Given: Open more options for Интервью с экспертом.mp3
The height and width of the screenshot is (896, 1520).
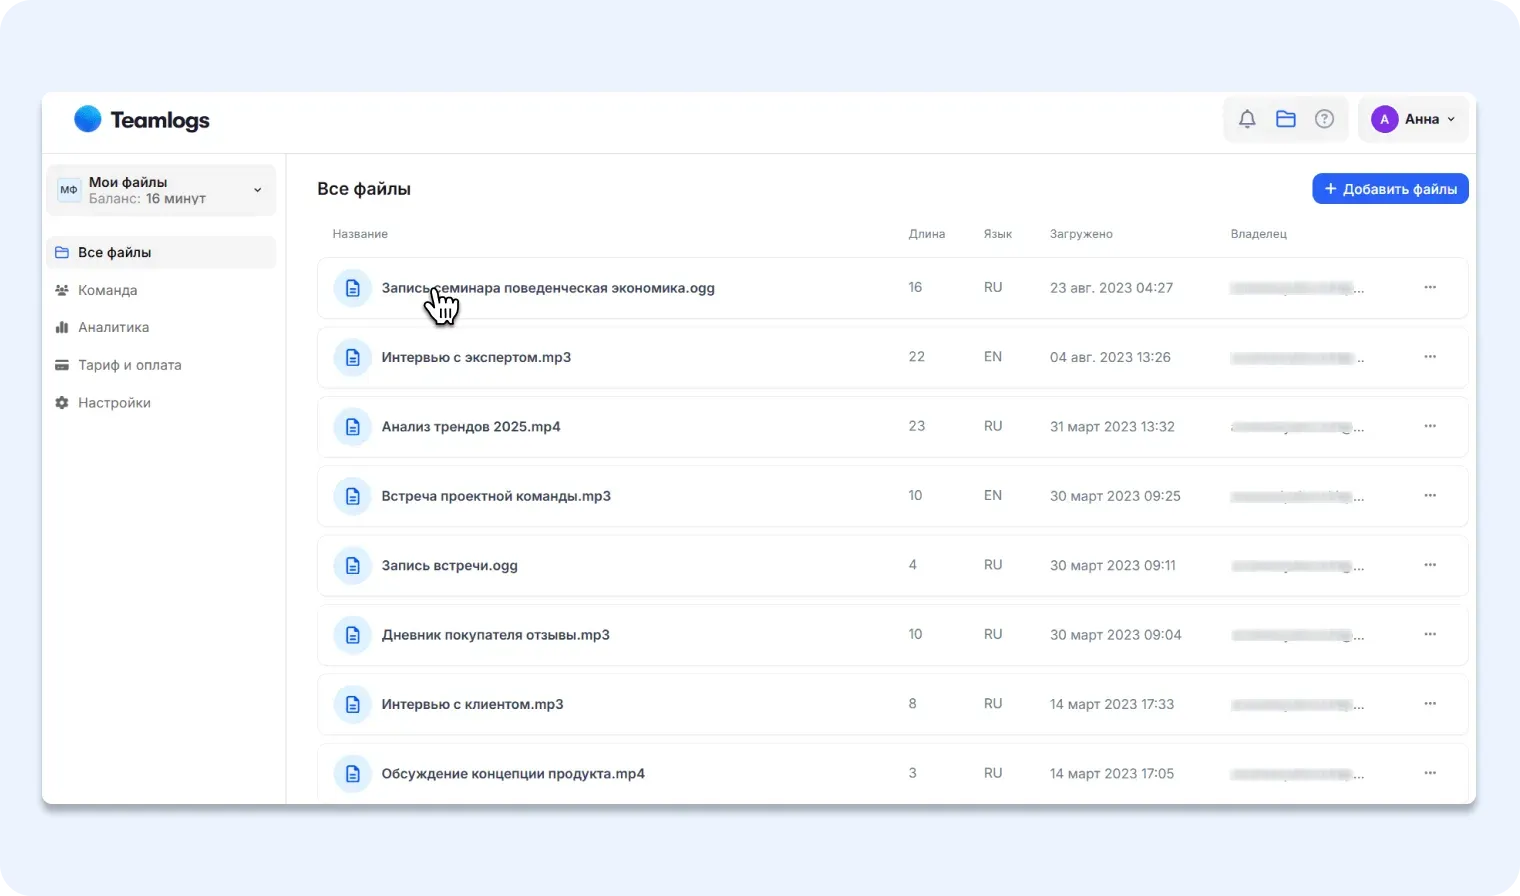Looking at the screenshot, I should (1430, 357).
